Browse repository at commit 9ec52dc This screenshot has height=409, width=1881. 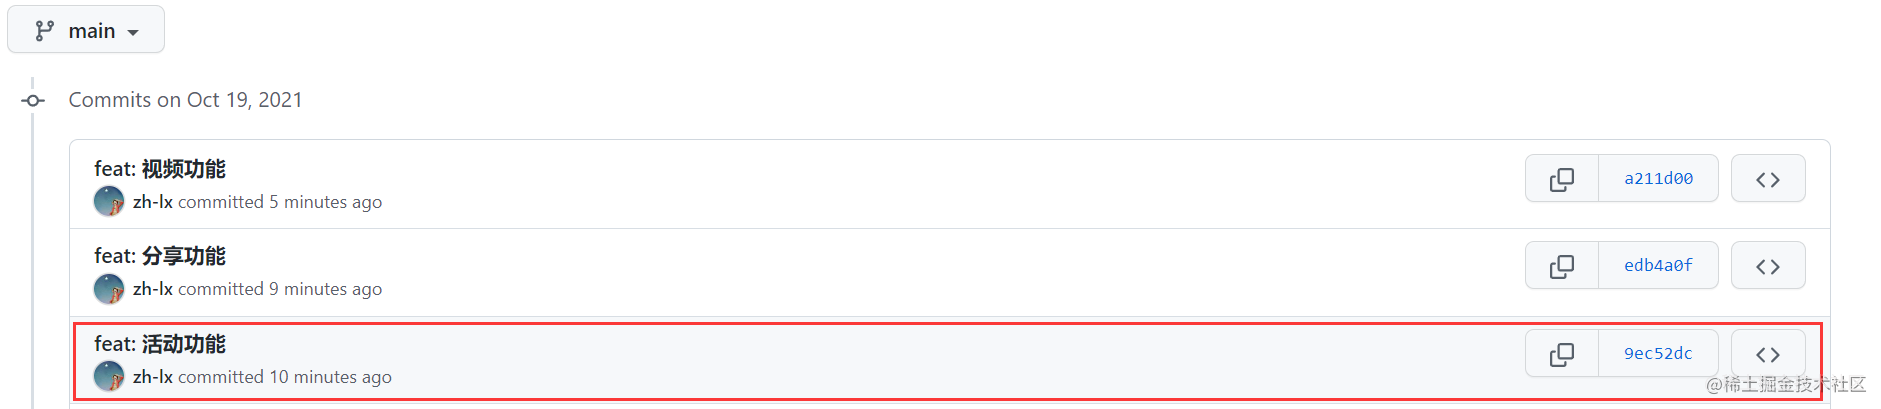tap(1768, 354)
